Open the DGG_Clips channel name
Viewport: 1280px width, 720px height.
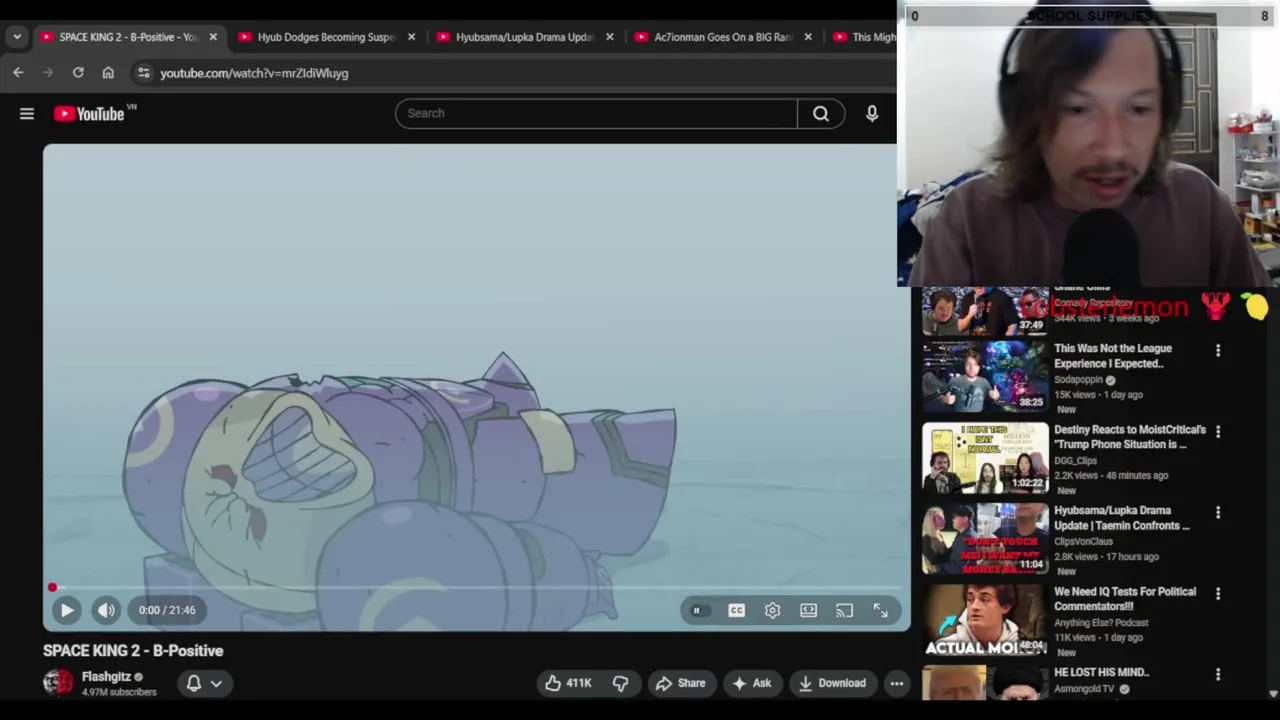click(x=1075, y=461)
